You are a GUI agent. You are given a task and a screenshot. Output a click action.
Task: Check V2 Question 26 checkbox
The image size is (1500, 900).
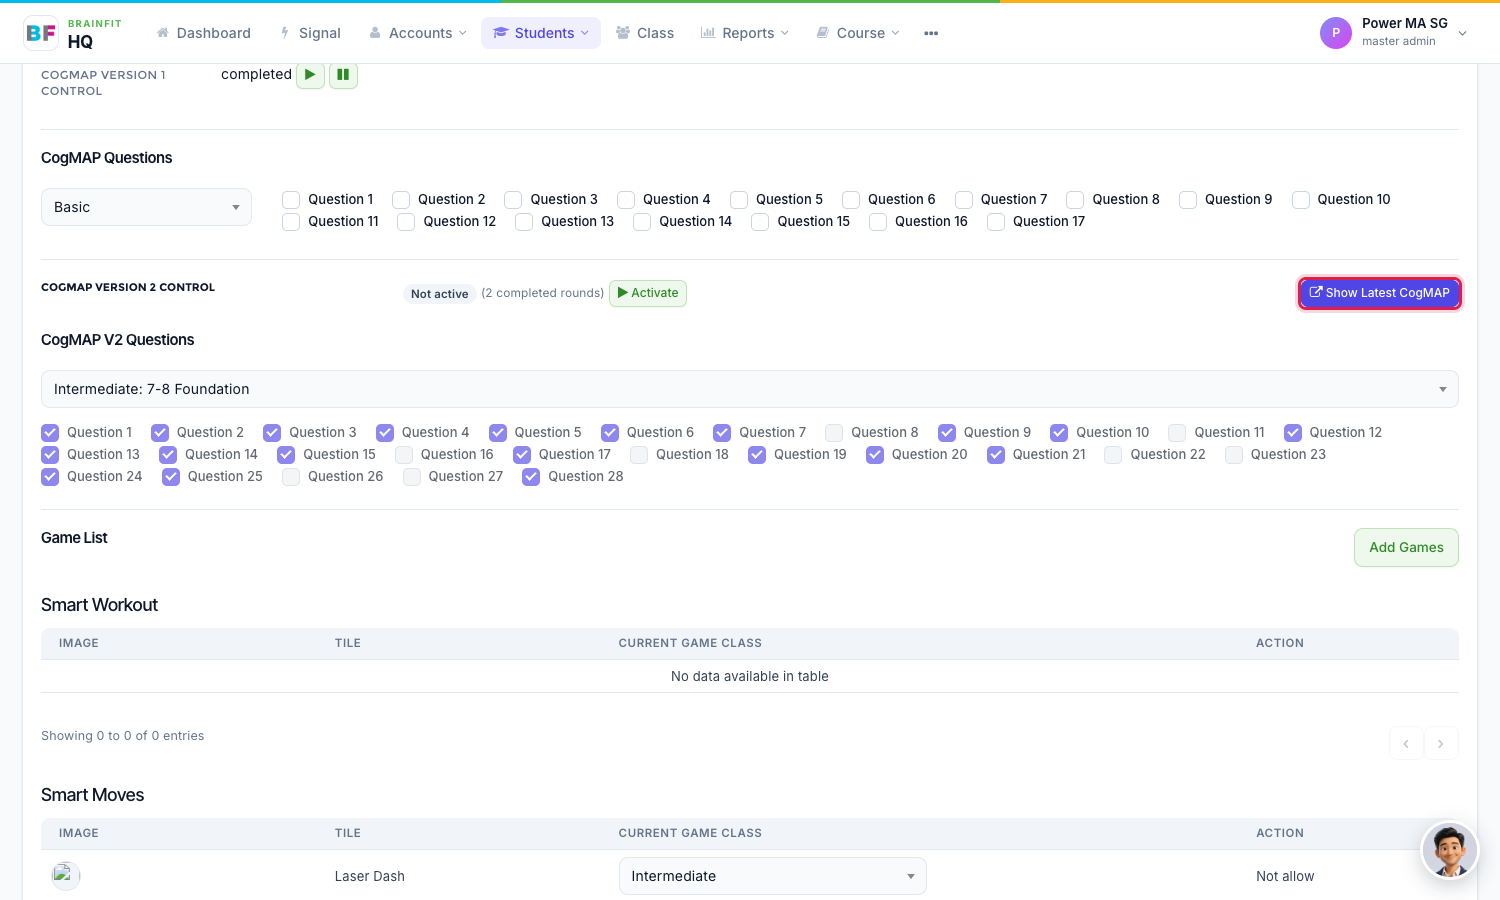click(x=291, y=477)
